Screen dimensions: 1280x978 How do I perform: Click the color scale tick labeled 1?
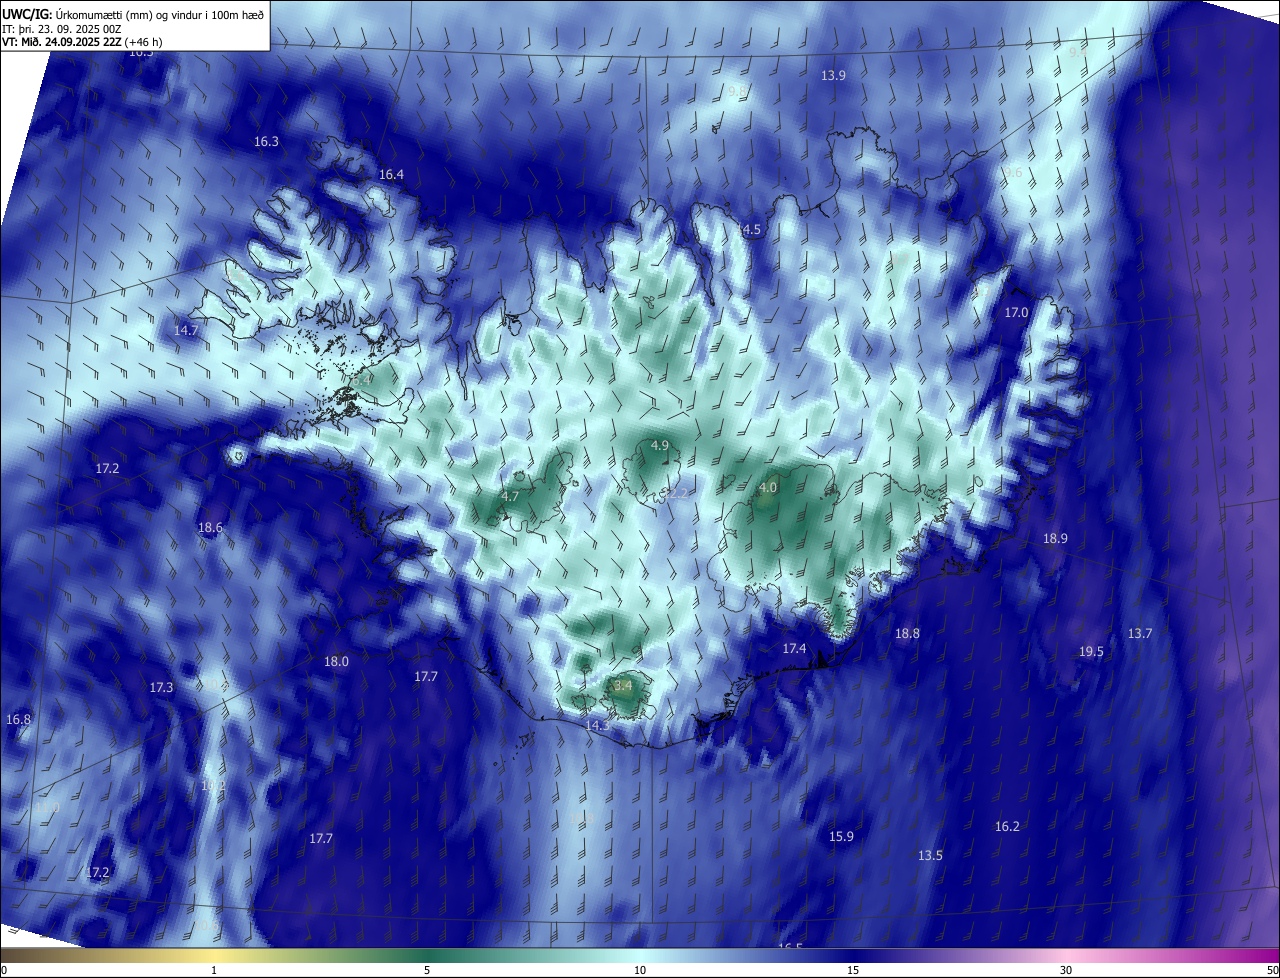tap(214, 971)
